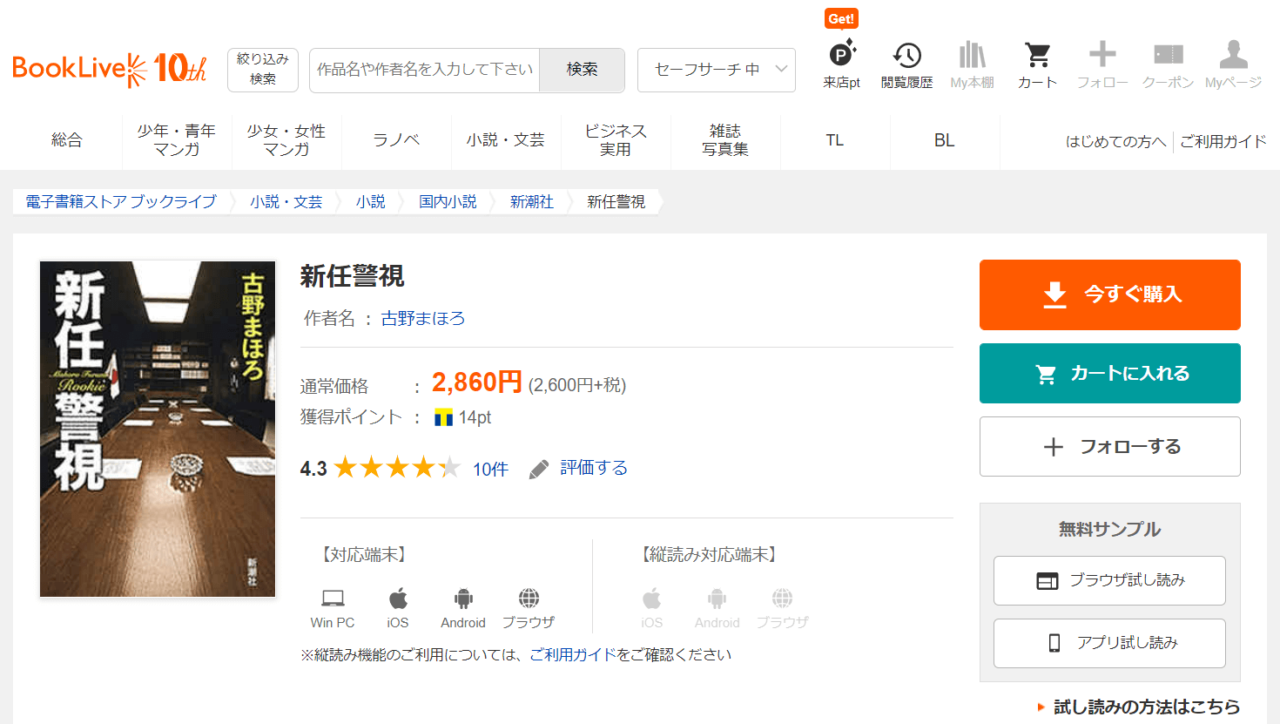Toggle follow with フォローする button
The image size is (1280, 724).
(x=1109, y=447)
